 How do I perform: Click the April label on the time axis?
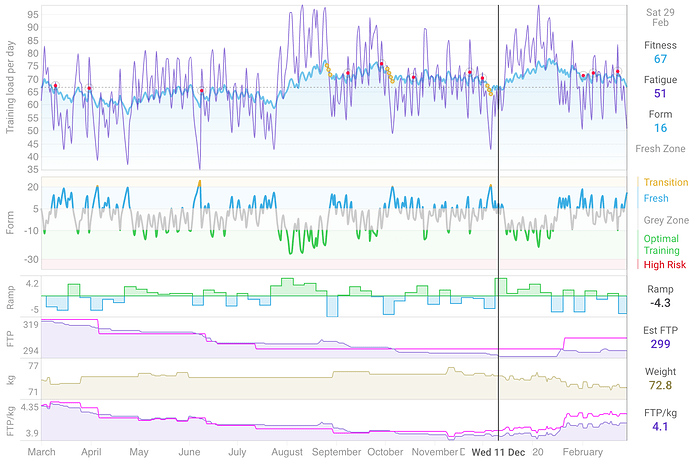pos(91,452)
